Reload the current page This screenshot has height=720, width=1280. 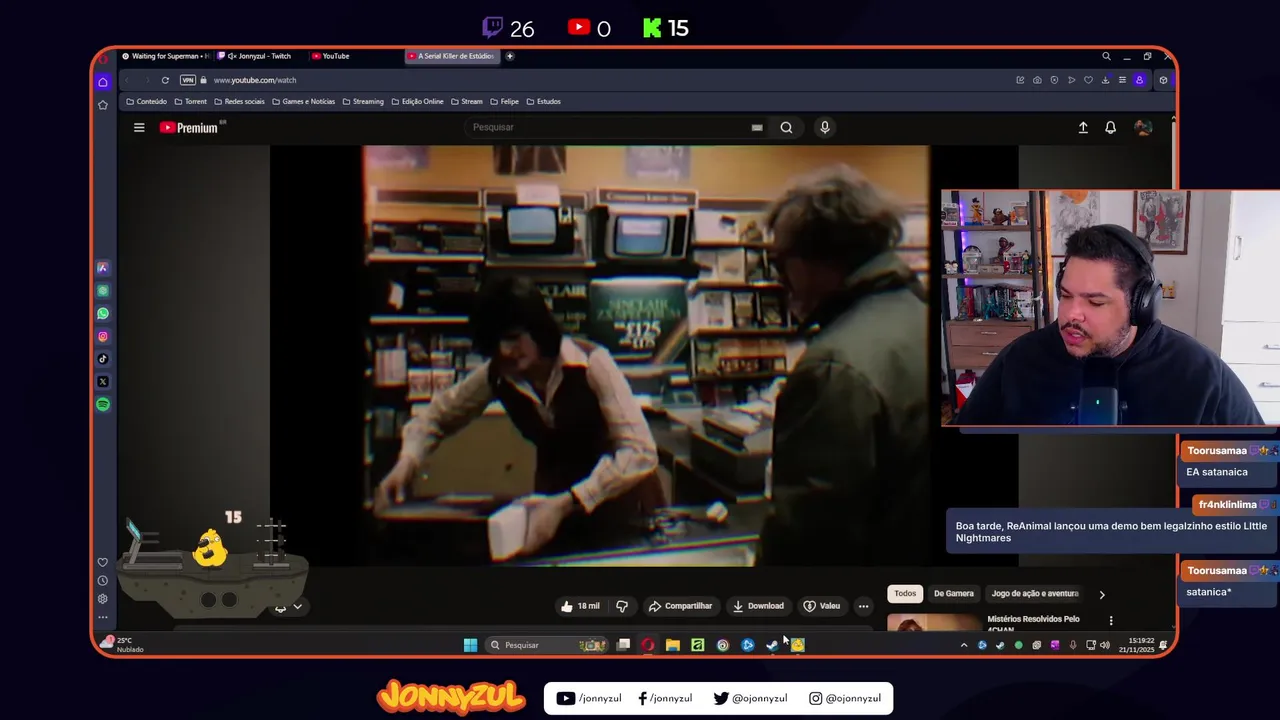(165, 80)
